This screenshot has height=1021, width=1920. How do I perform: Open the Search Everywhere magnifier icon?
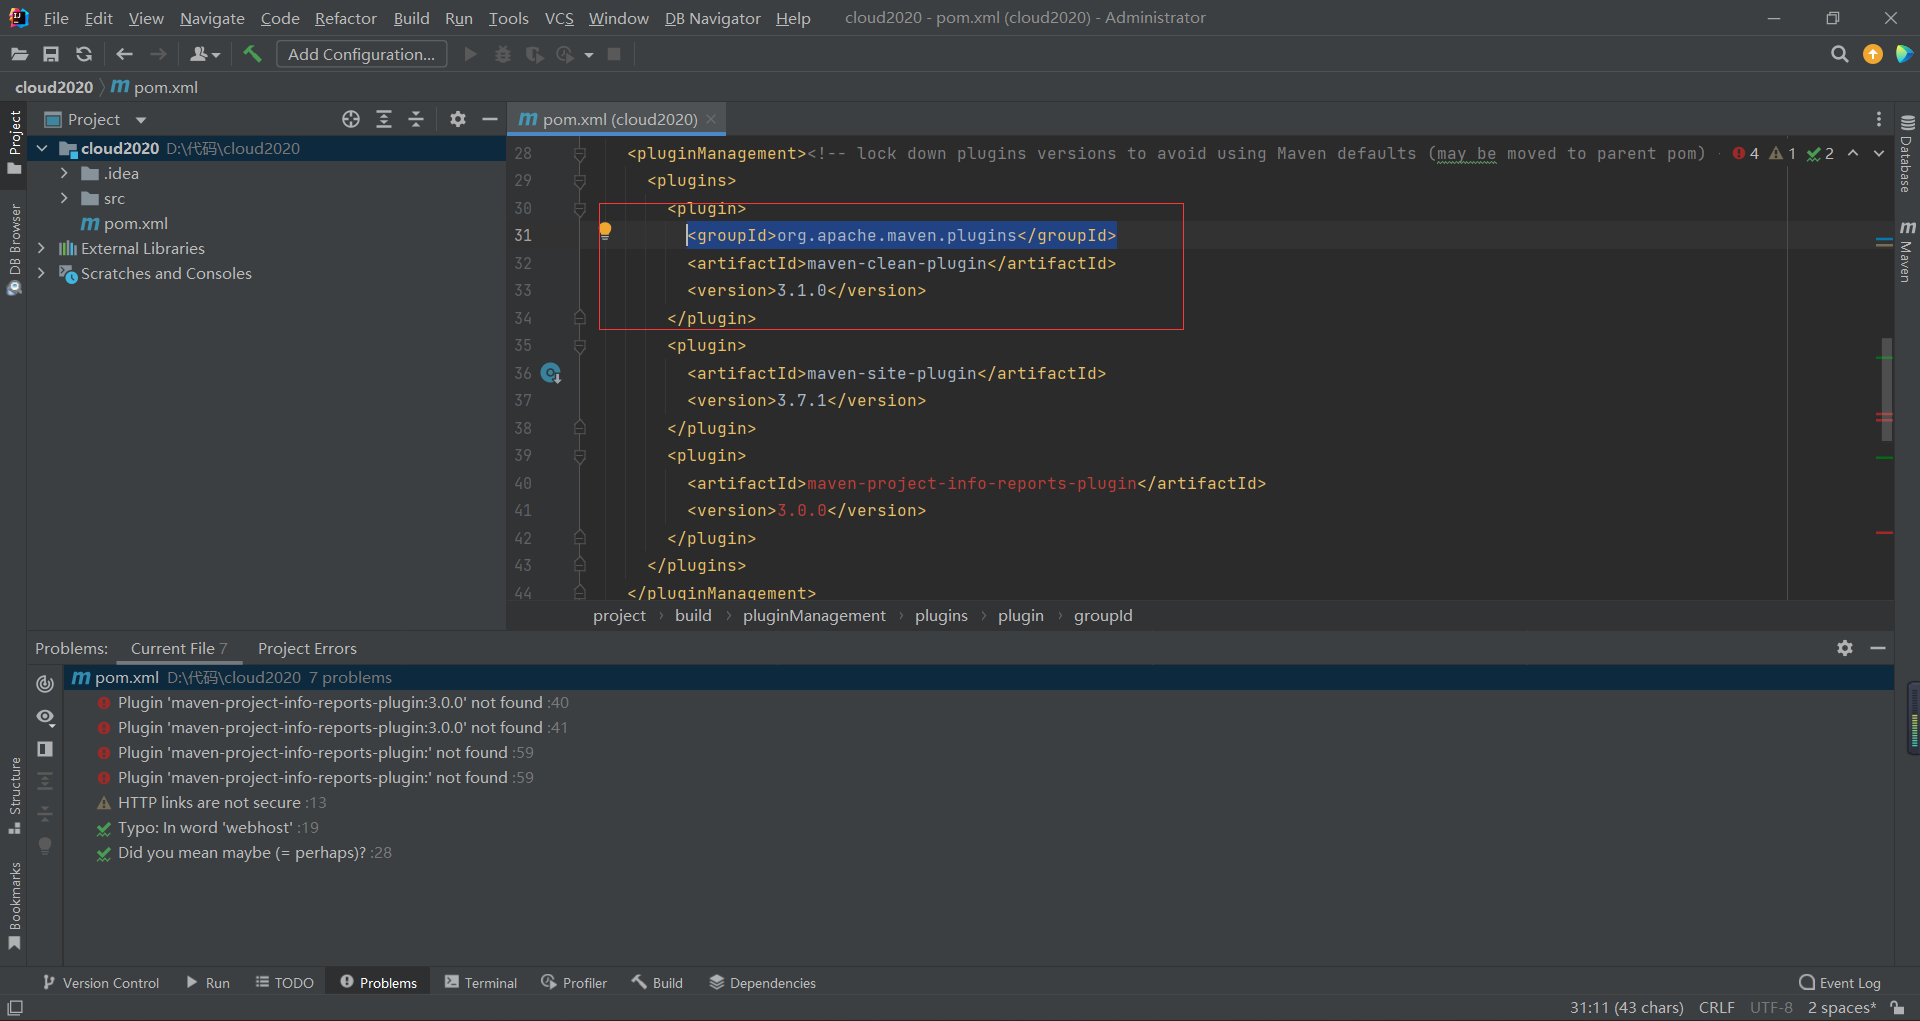pos(1839,54)
